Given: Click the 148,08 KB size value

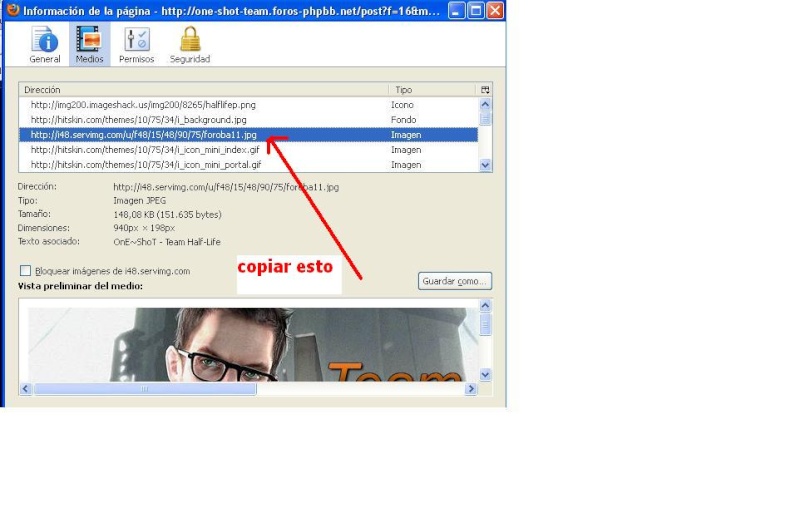Looking at the screenshot, I should tap(167, 214).
